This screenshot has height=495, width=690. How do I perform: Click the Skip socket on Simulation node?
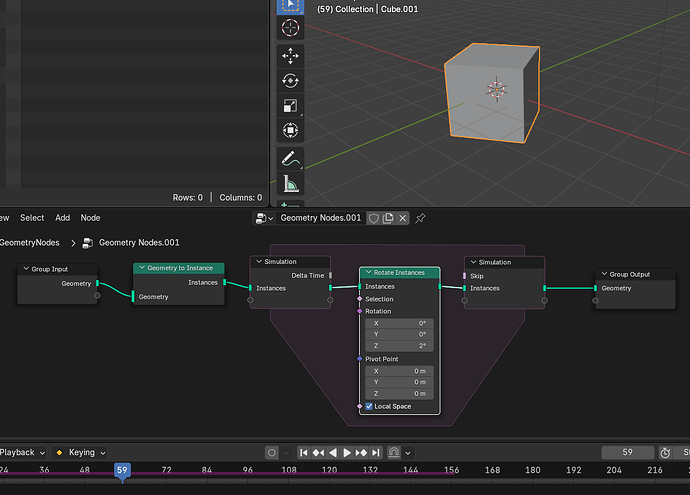point(465,276)
